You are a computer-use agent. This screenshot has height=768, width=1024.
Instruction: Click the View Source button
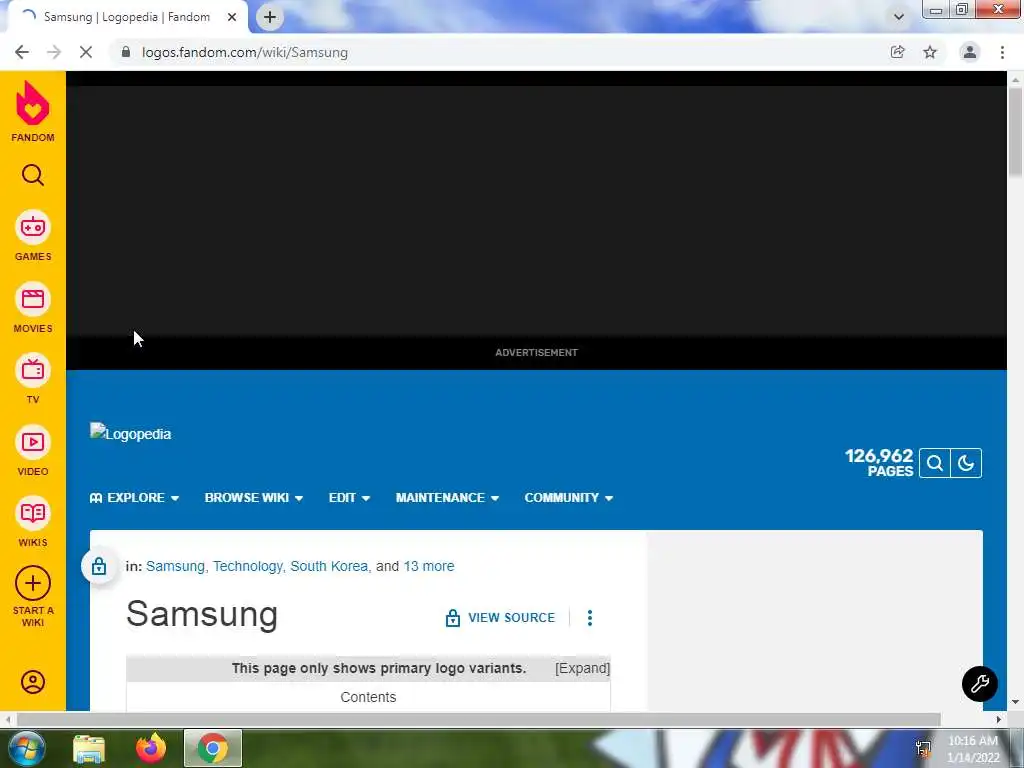point(500,618)
